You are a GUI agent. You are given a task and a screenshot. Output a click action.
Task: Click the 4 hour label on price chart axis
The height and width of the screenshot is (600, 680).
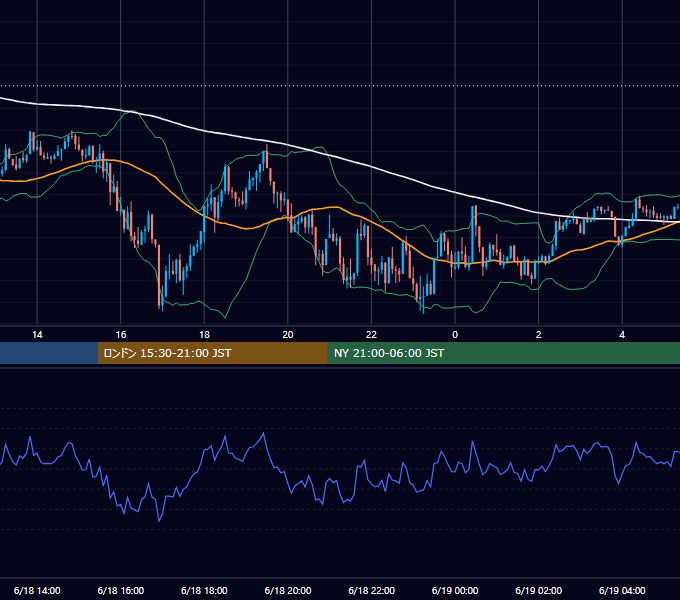click(x=622, y=335)
